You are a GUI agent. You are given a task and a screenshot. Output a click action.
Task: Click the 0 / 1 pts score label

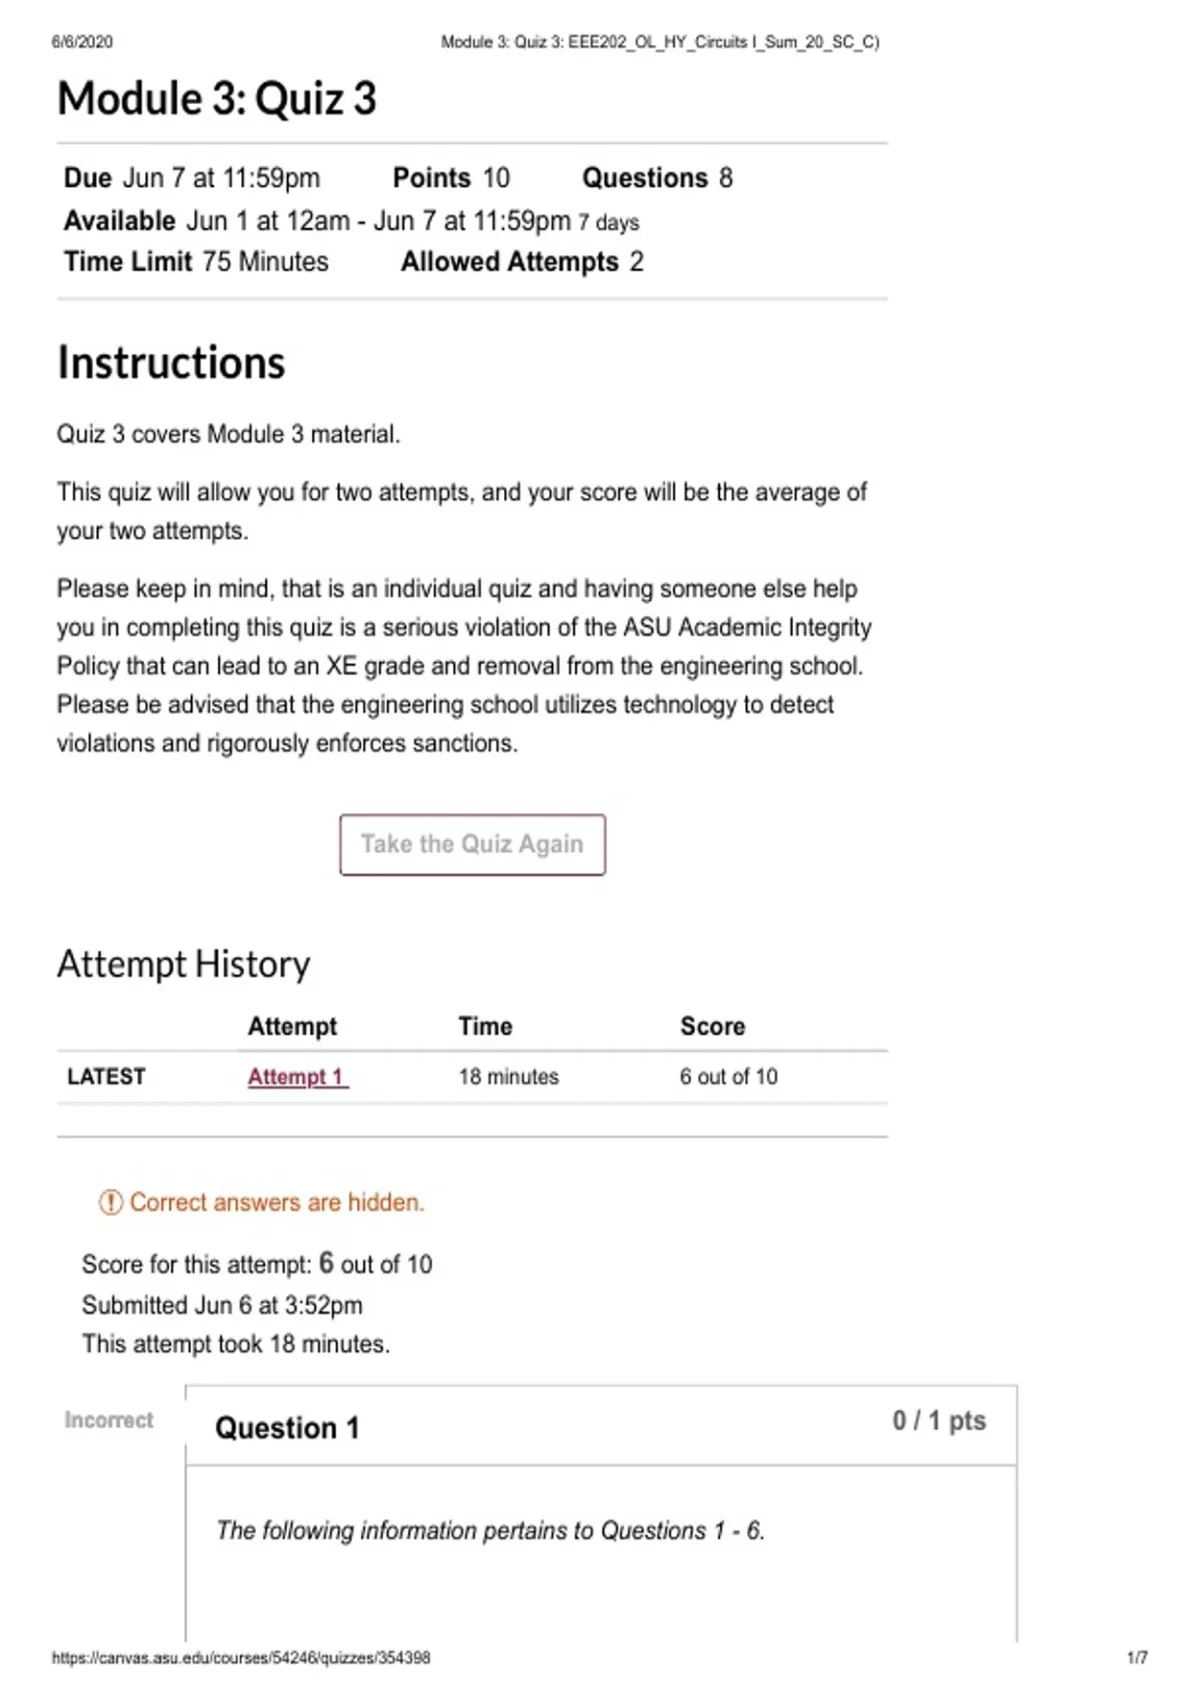pyautogui.click(x=939, y=1421)
